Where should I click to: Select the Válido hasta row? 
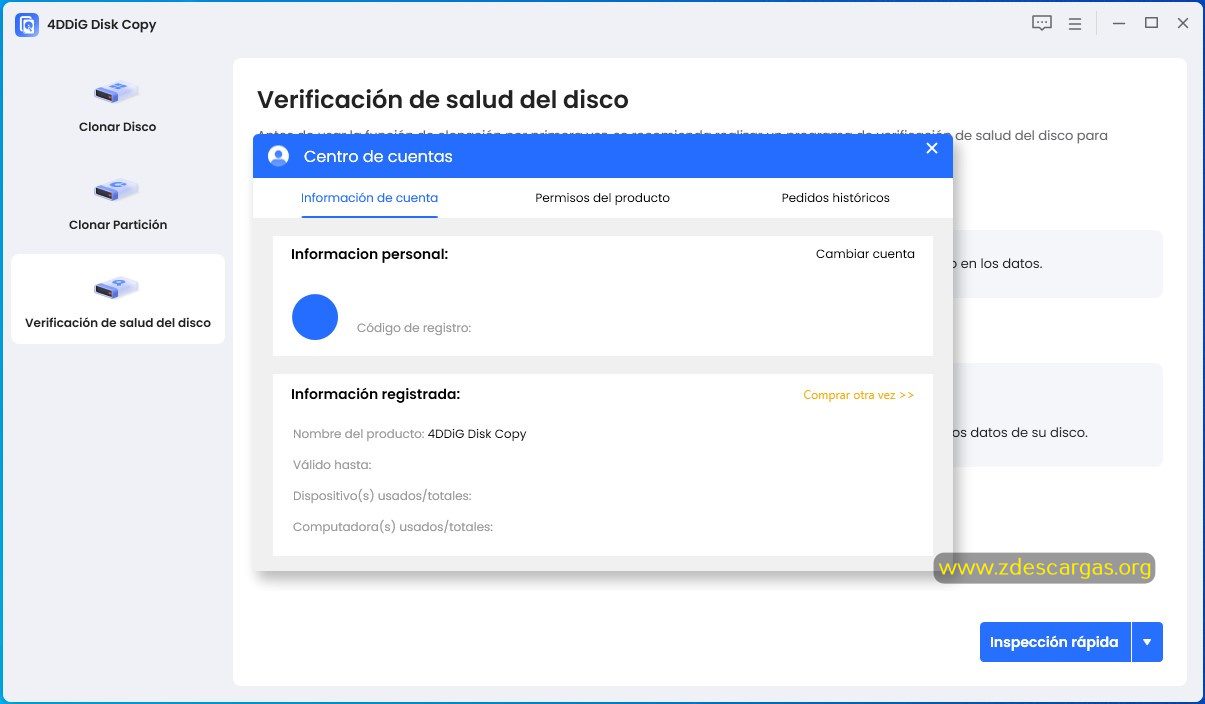[332, 465]
